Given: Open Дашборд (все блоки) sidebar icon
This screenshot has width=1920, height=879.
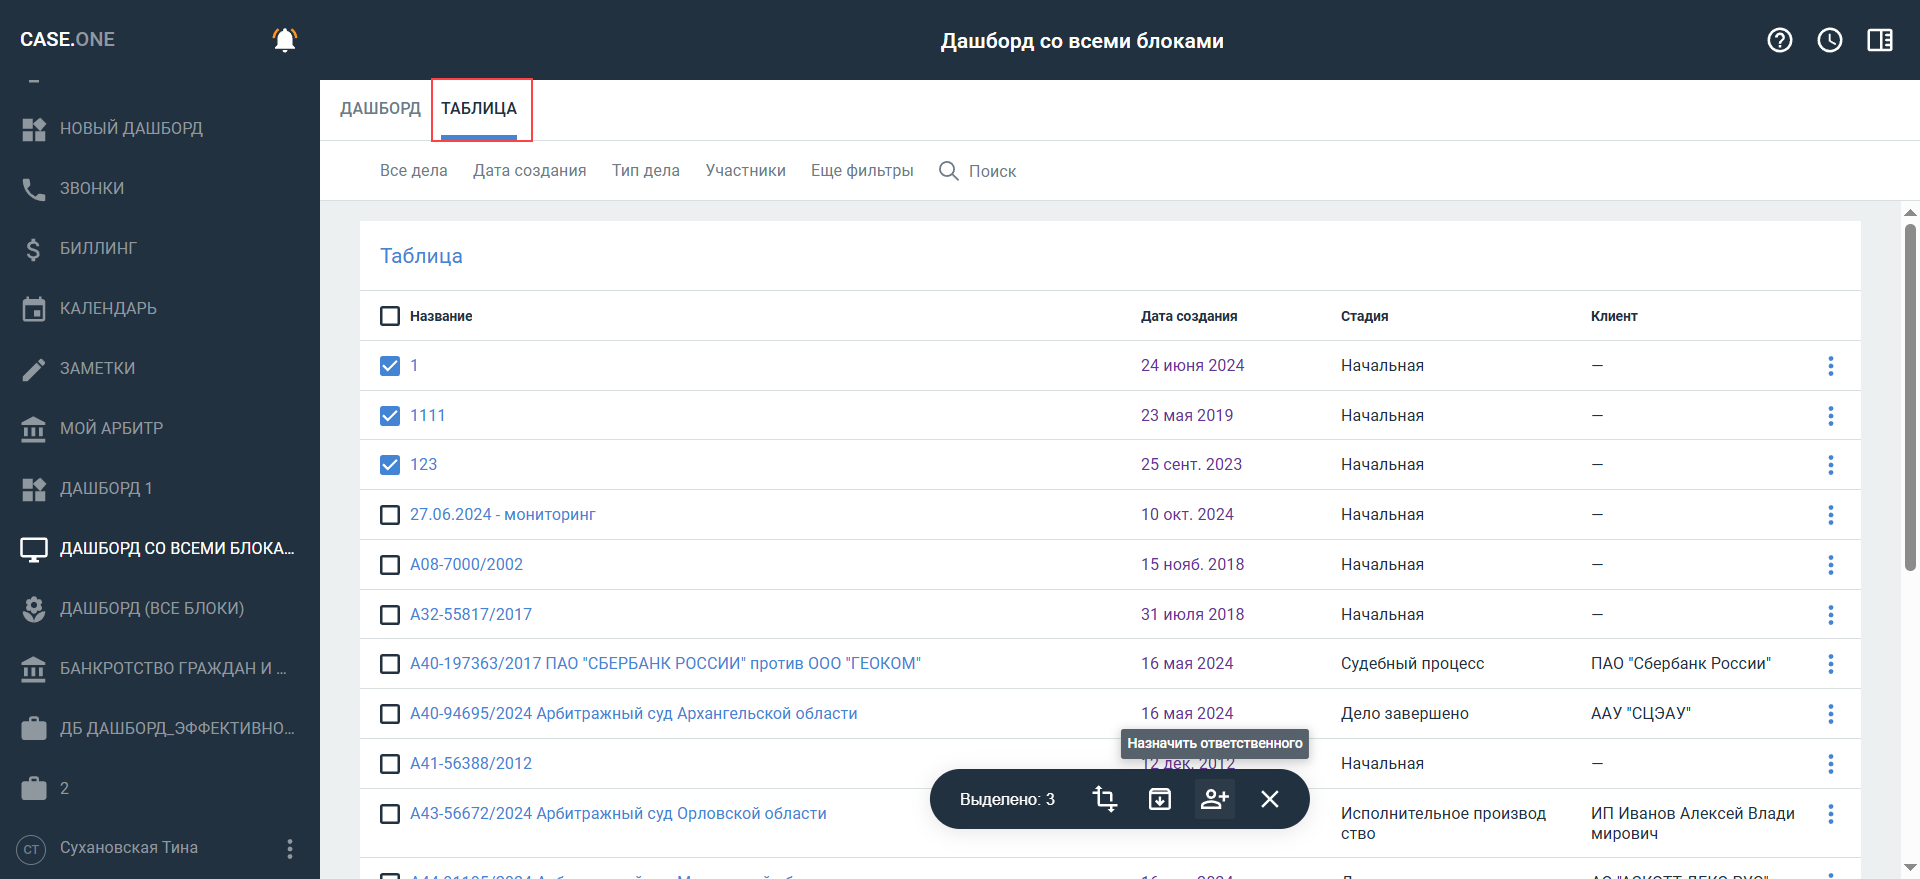Looking at the screenshot, I should pyautogui.click(x=34, y=609).
